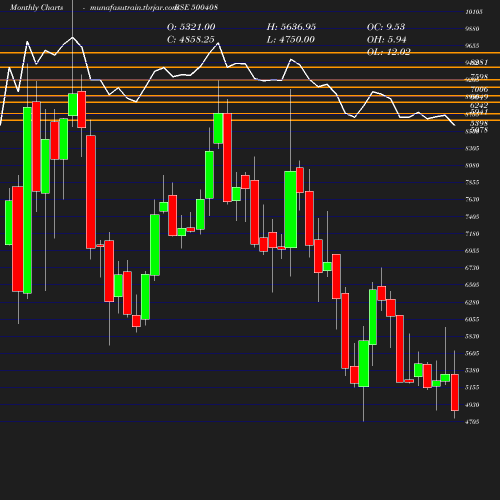This screenshot has height=500, width=500.
Task: Click the munafasutra website label
Action: (x=133, y=7)
